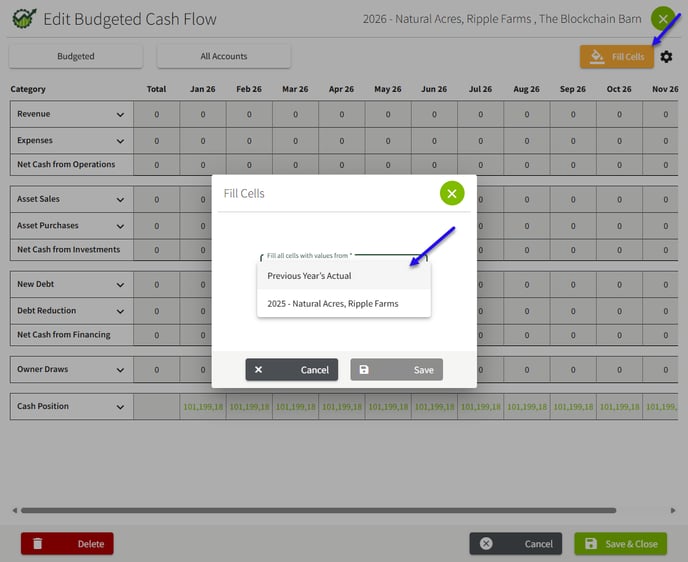Open the Budgeted selector

click(76, 57)
